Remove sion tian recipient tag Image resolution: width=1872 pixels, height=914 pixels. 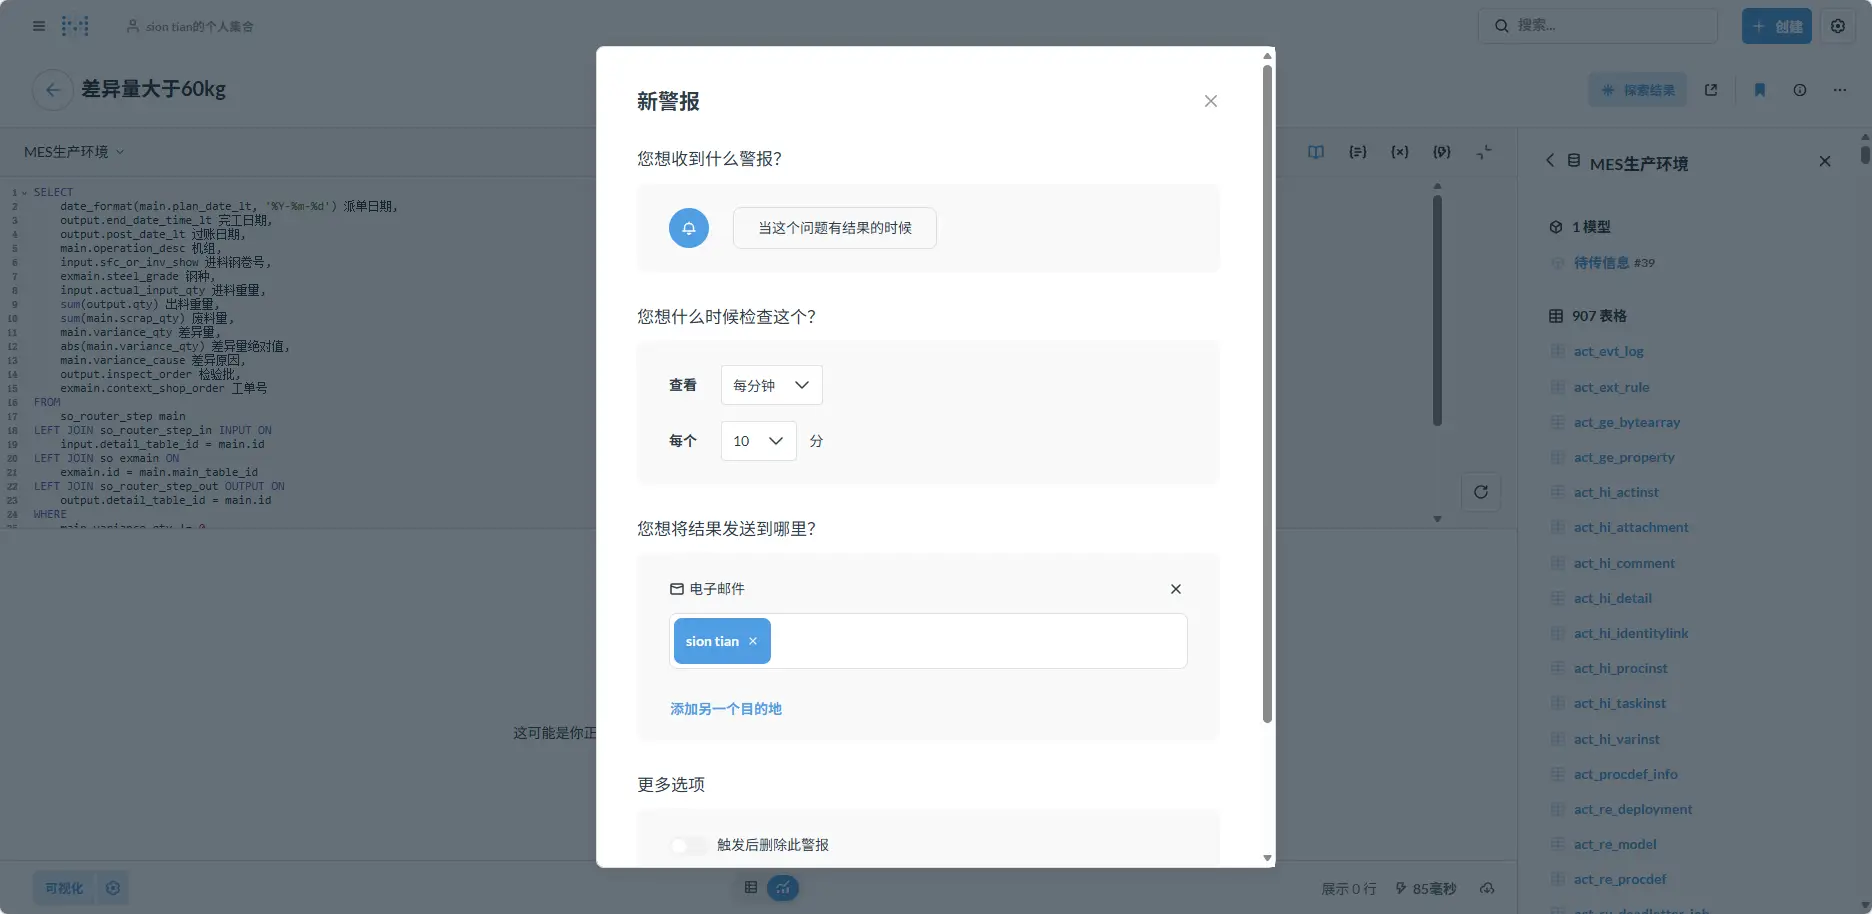pyautogui.click(x=753, y=641)
